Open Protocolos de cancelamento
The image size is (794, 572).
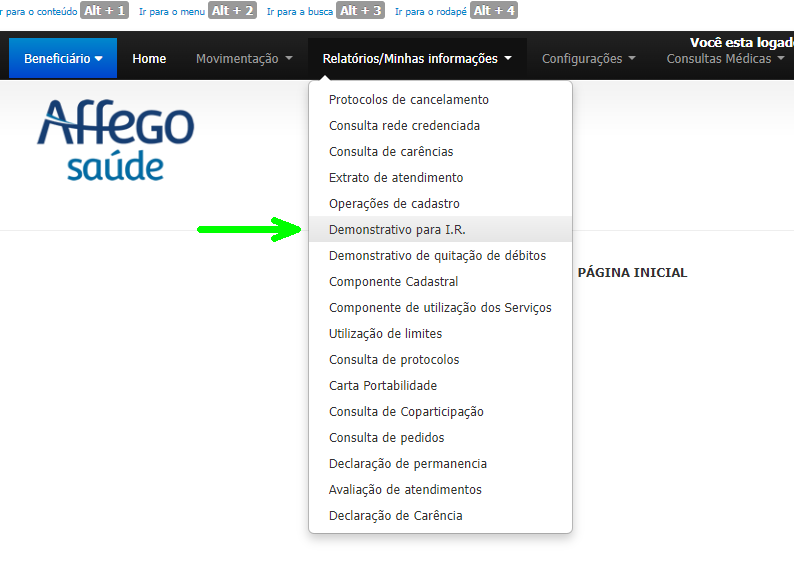coord(409,100)
